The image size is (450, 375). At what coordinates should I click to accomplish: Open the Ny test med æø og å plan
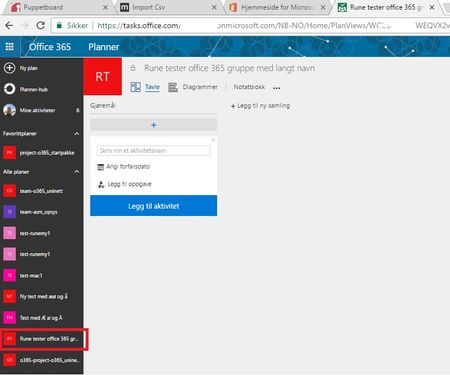(41, 296)
